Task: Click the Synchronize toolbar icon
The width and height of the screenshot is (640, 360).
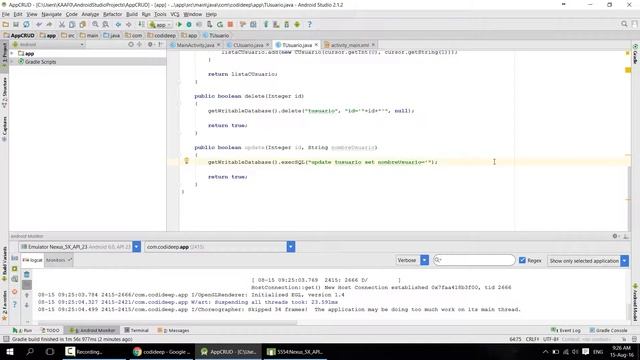Action: coord(26,24)
